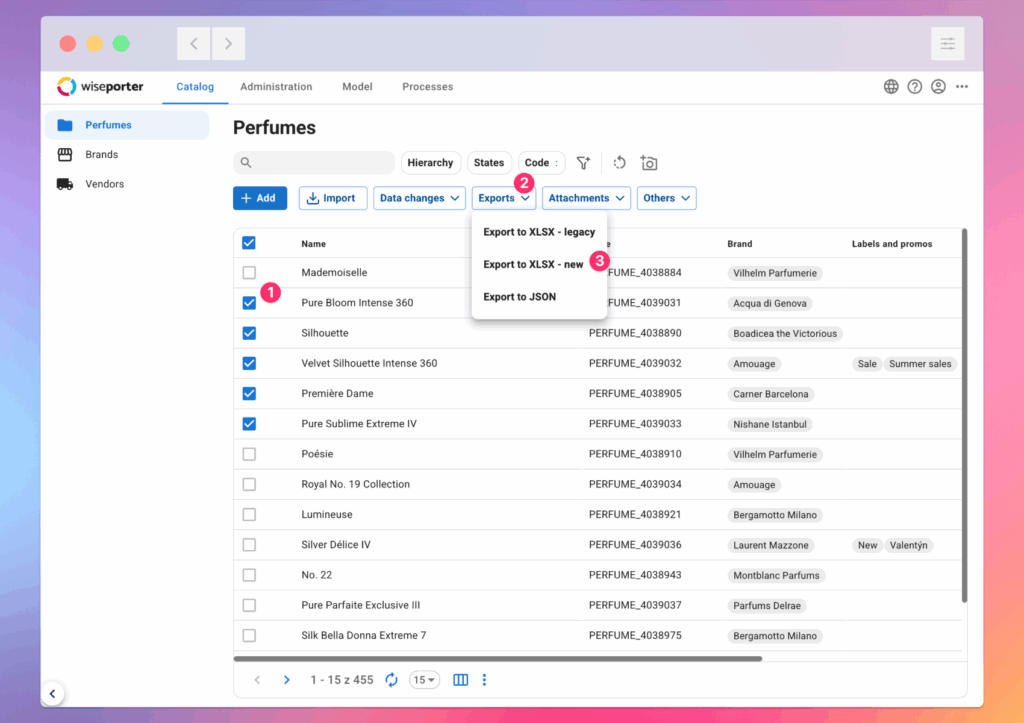The width and height of the screenshot is (1024, 723).
Task: Open the Code filter
Action: 541,163
